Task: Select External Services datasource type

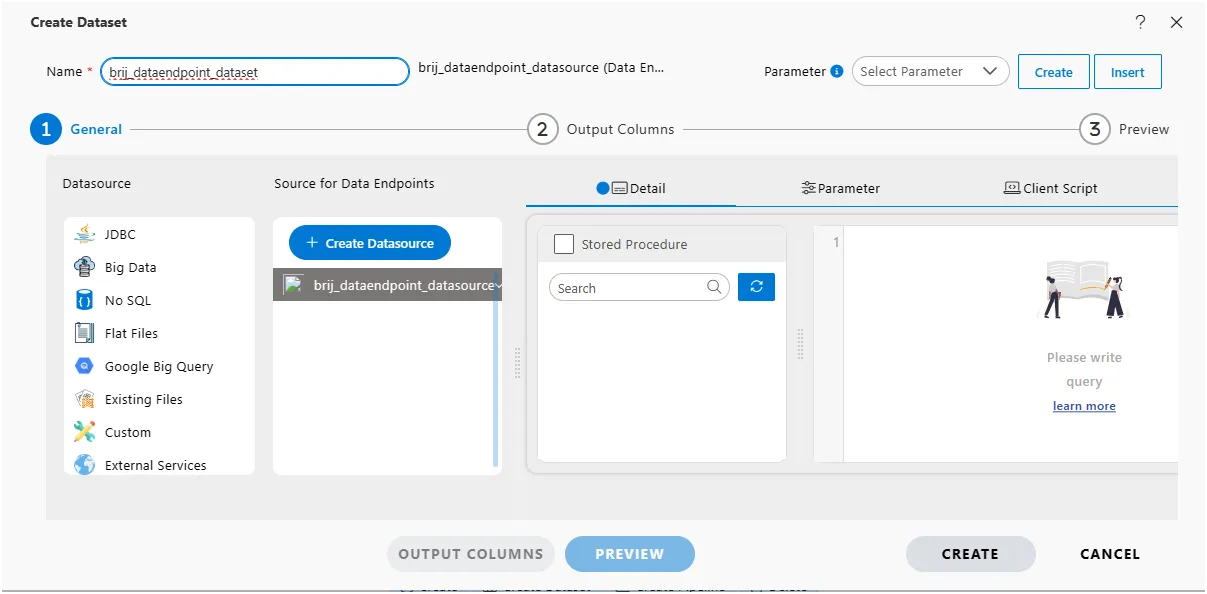Action: (x=159, y=465)
